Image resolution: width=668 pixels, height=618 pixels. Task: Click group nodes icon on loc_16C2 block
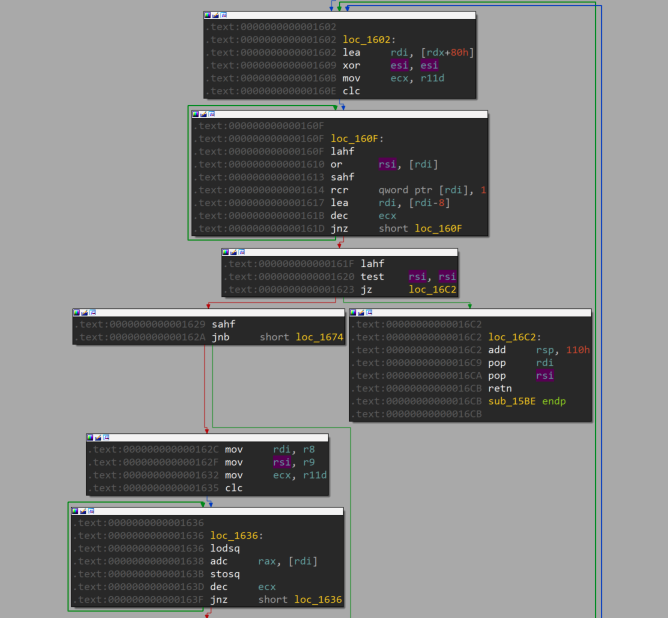369,313
